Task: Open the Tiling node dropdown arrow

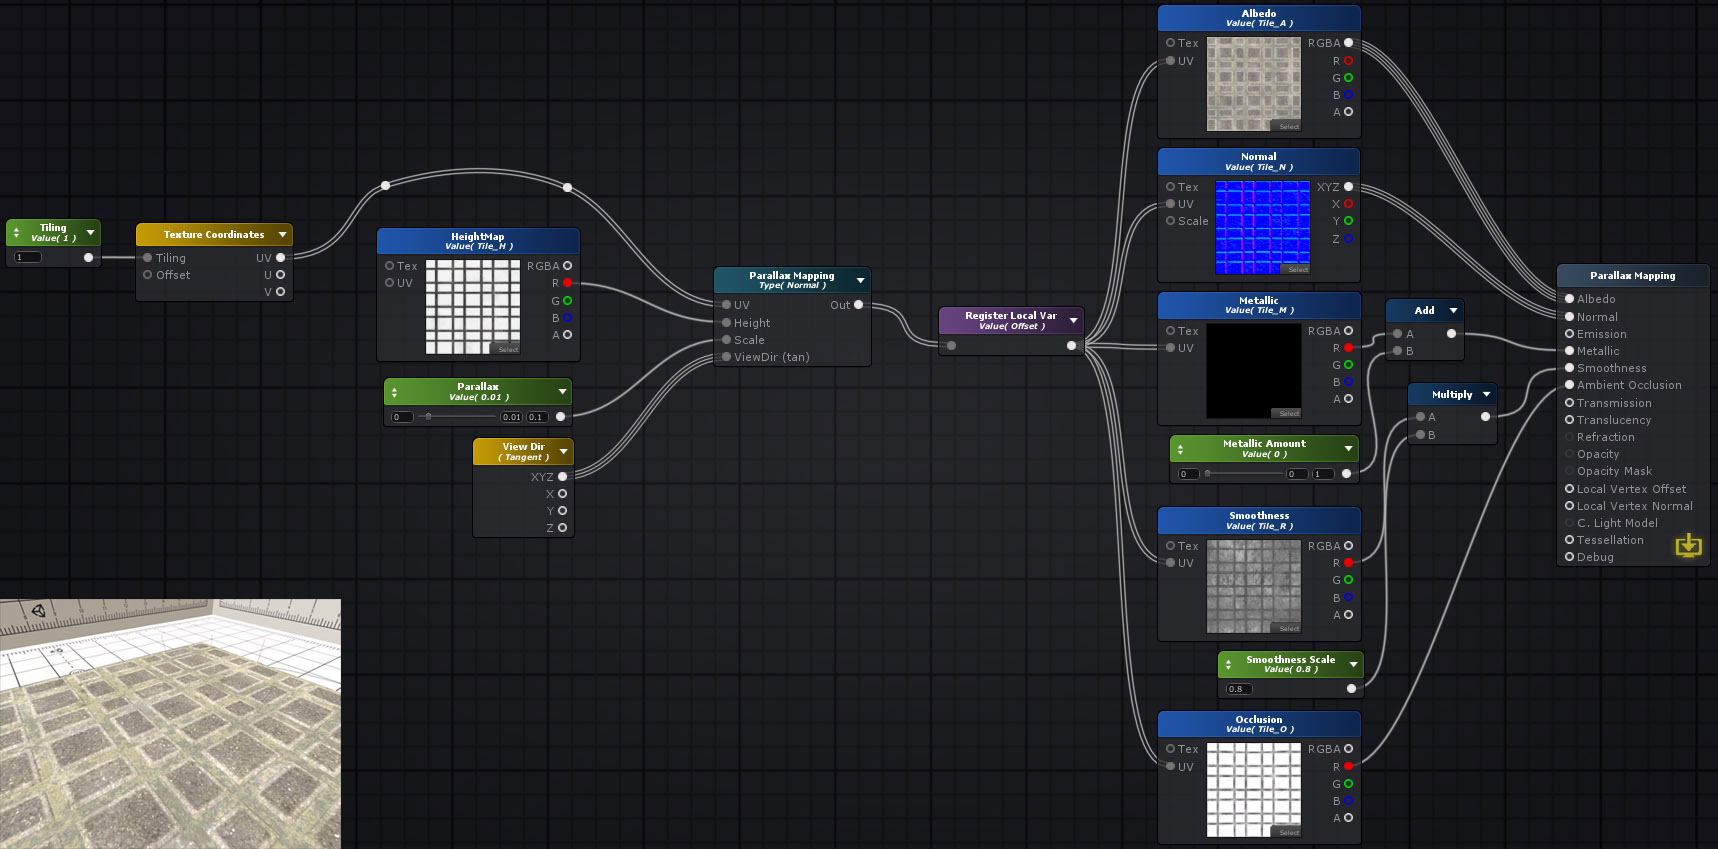Action: 91,233
